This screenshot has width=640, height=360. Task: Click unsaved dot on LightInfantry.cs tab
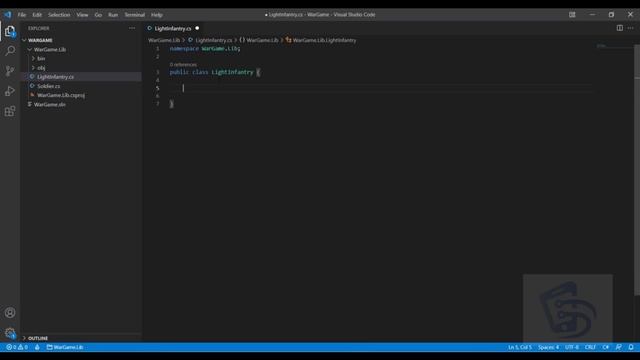[197, 28]
